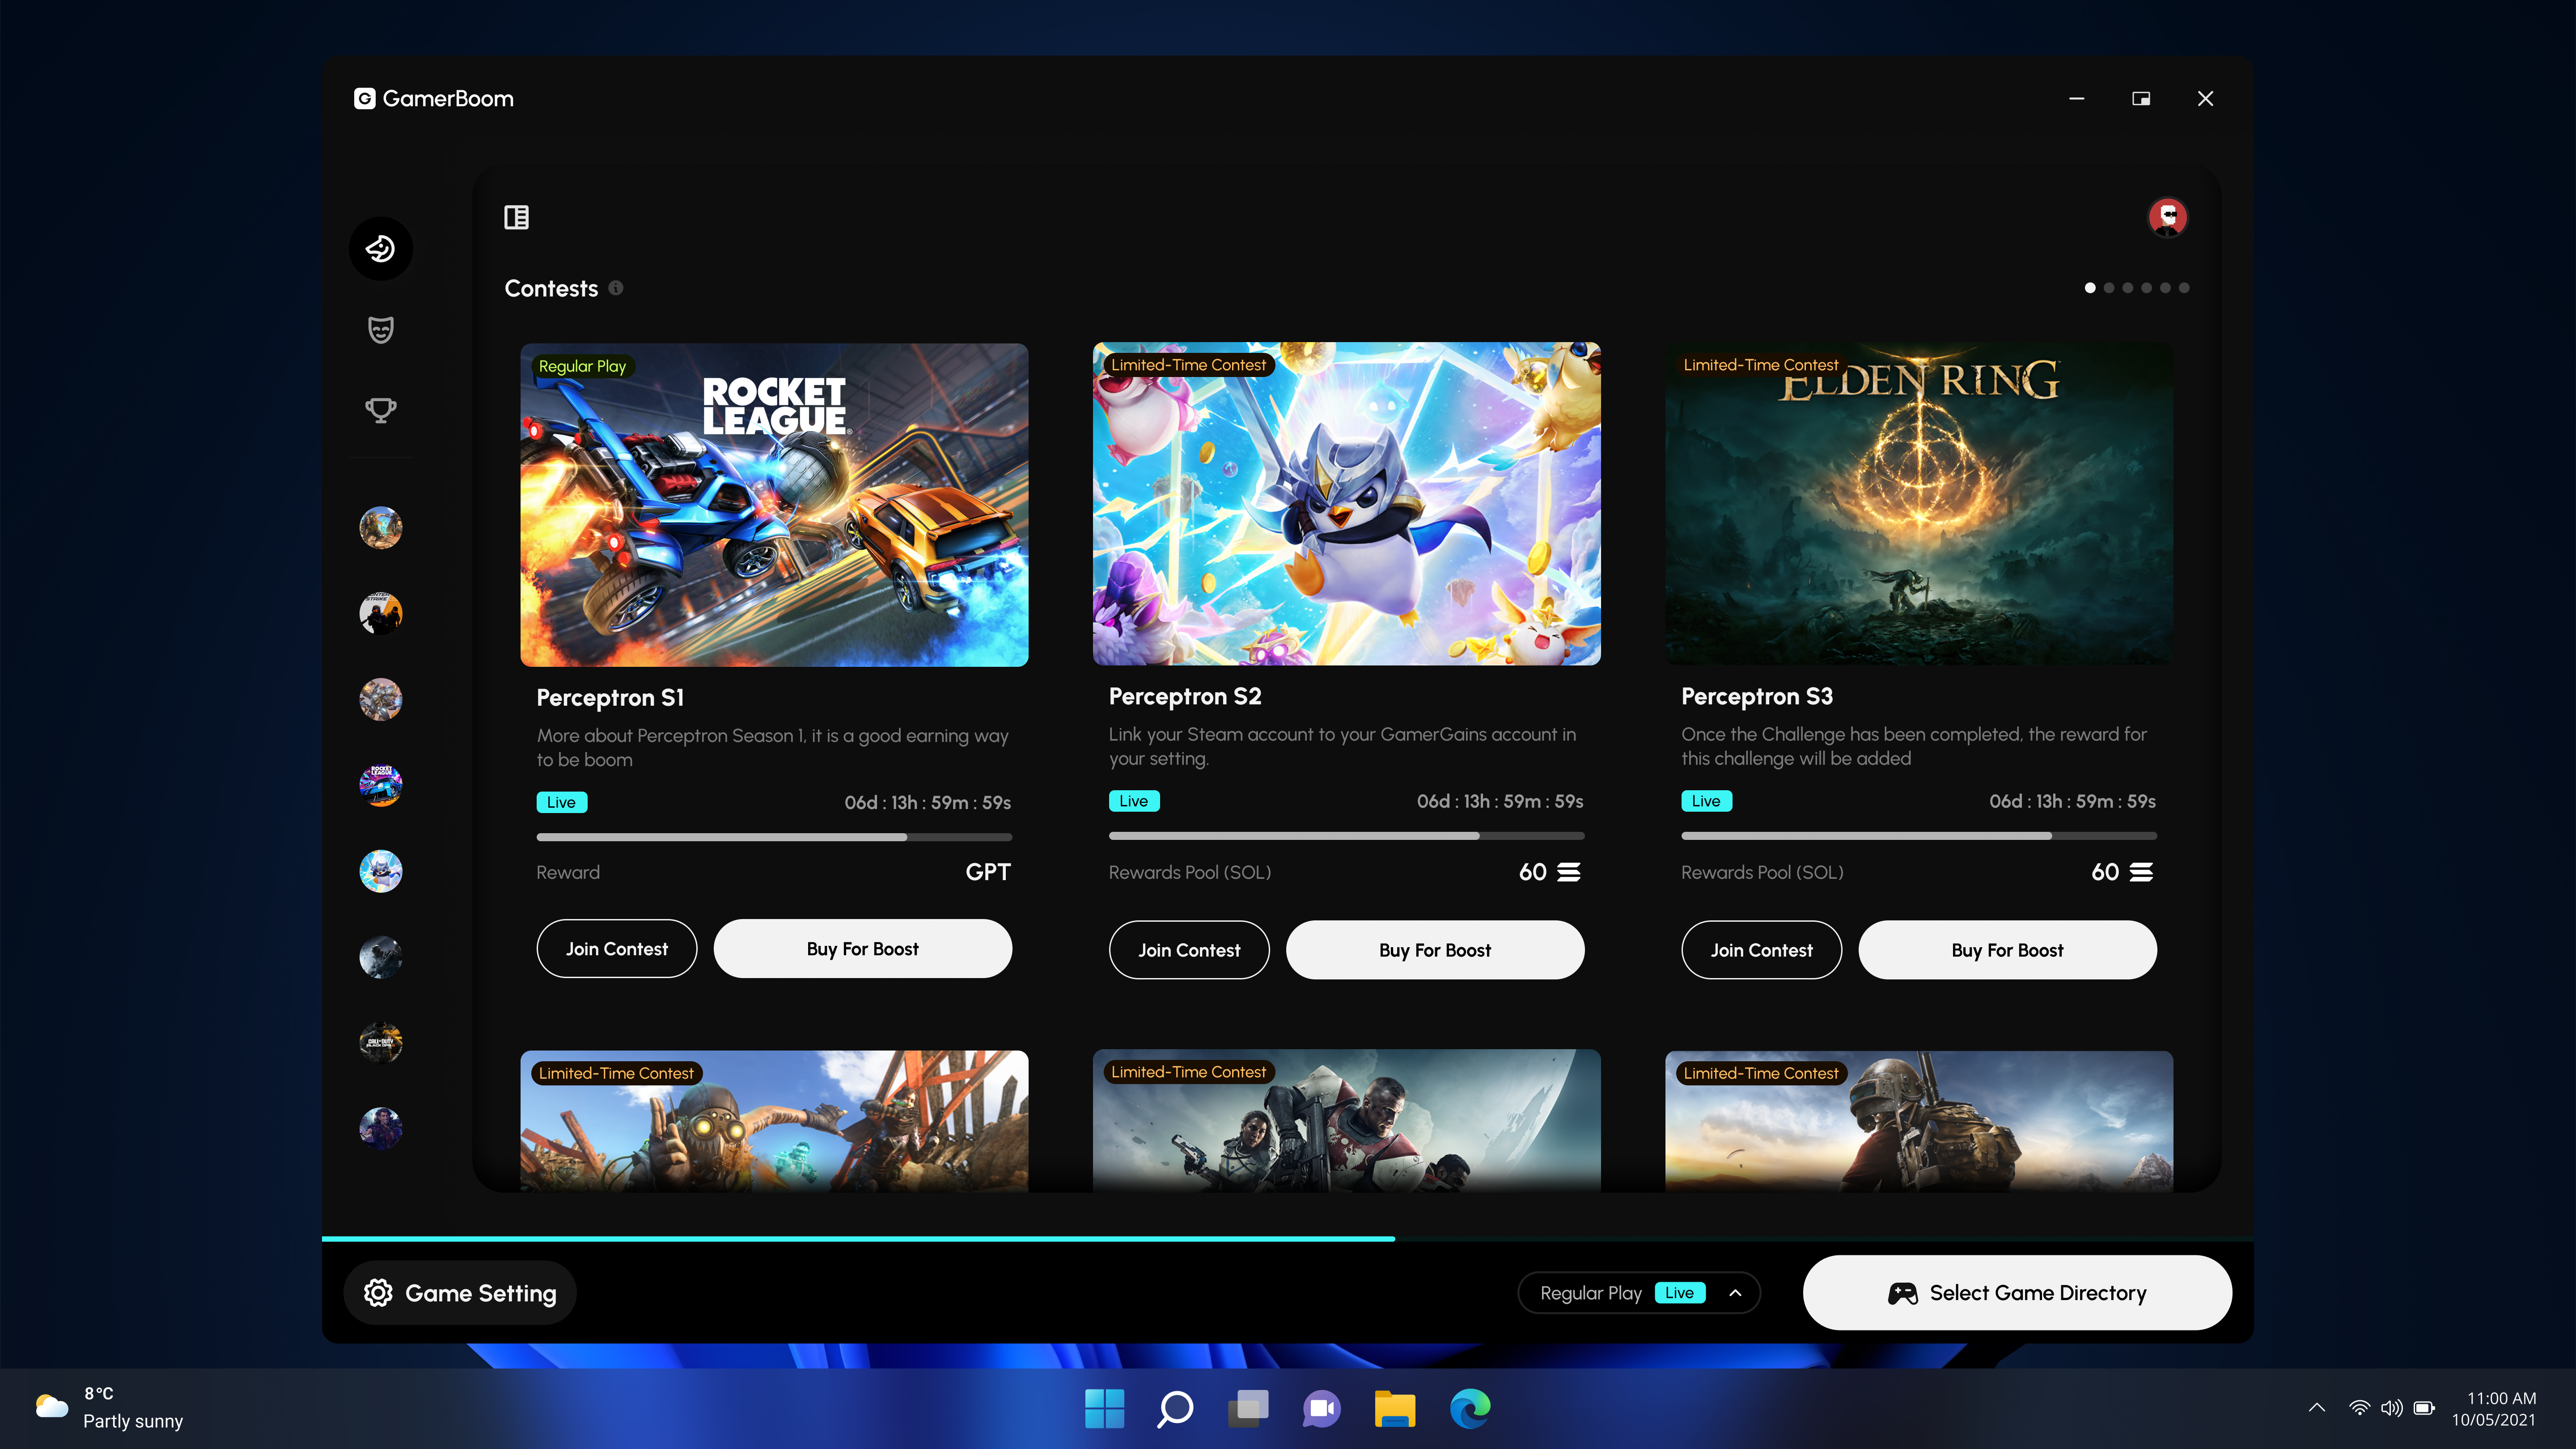Click the chevron arrow beside Live badge
Viewport: 2576px width, 1449px height.
1735,1293
